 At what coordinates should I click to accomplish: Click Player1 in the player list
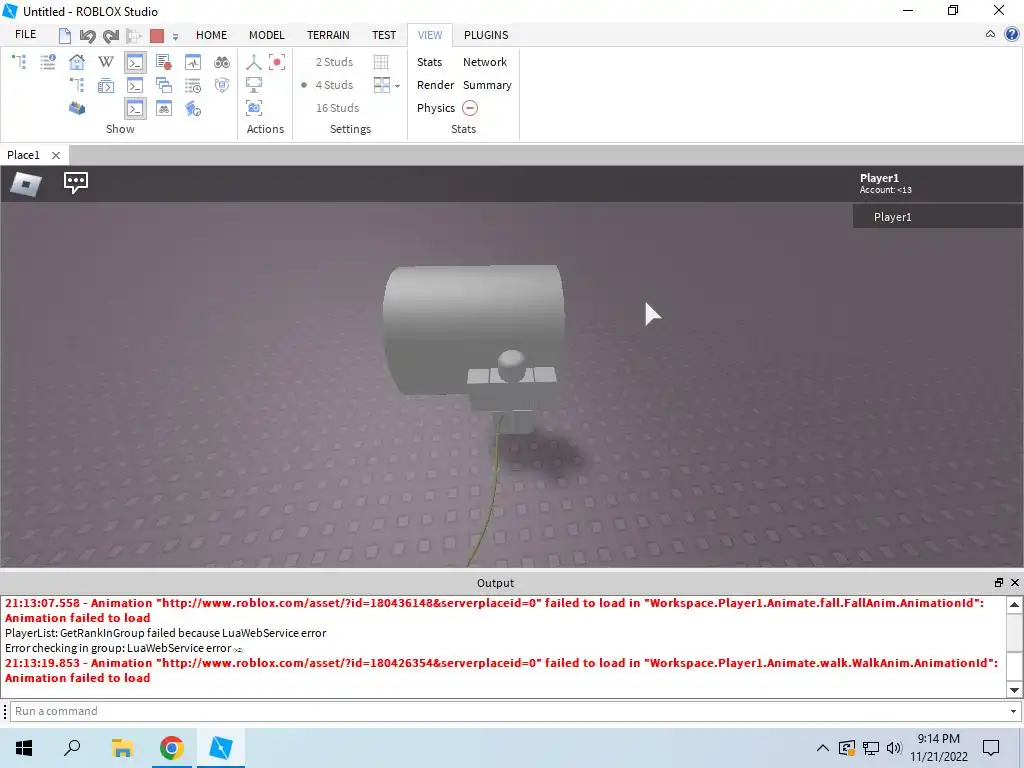(x=938, y=217)
